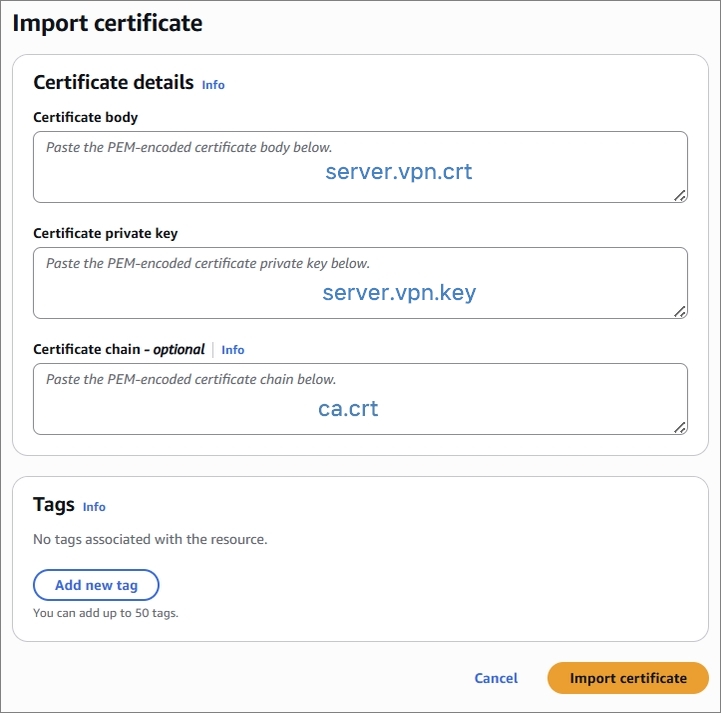Open Info link beside Certificate details
Viewport: 721px width, 713px height.
213,85
